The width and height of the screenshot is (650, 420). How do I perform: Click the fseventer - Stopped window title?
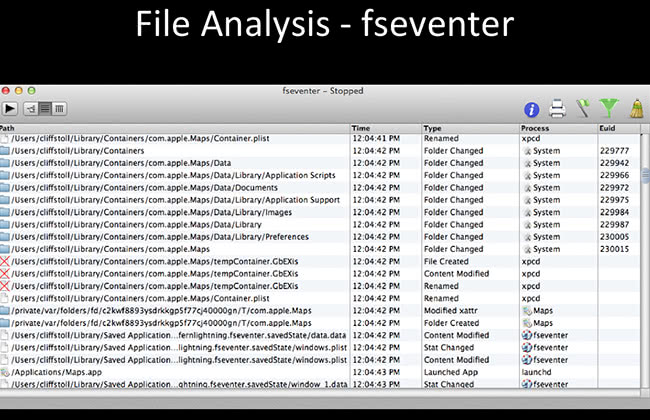pyautogui.click(x=323, y=91)
